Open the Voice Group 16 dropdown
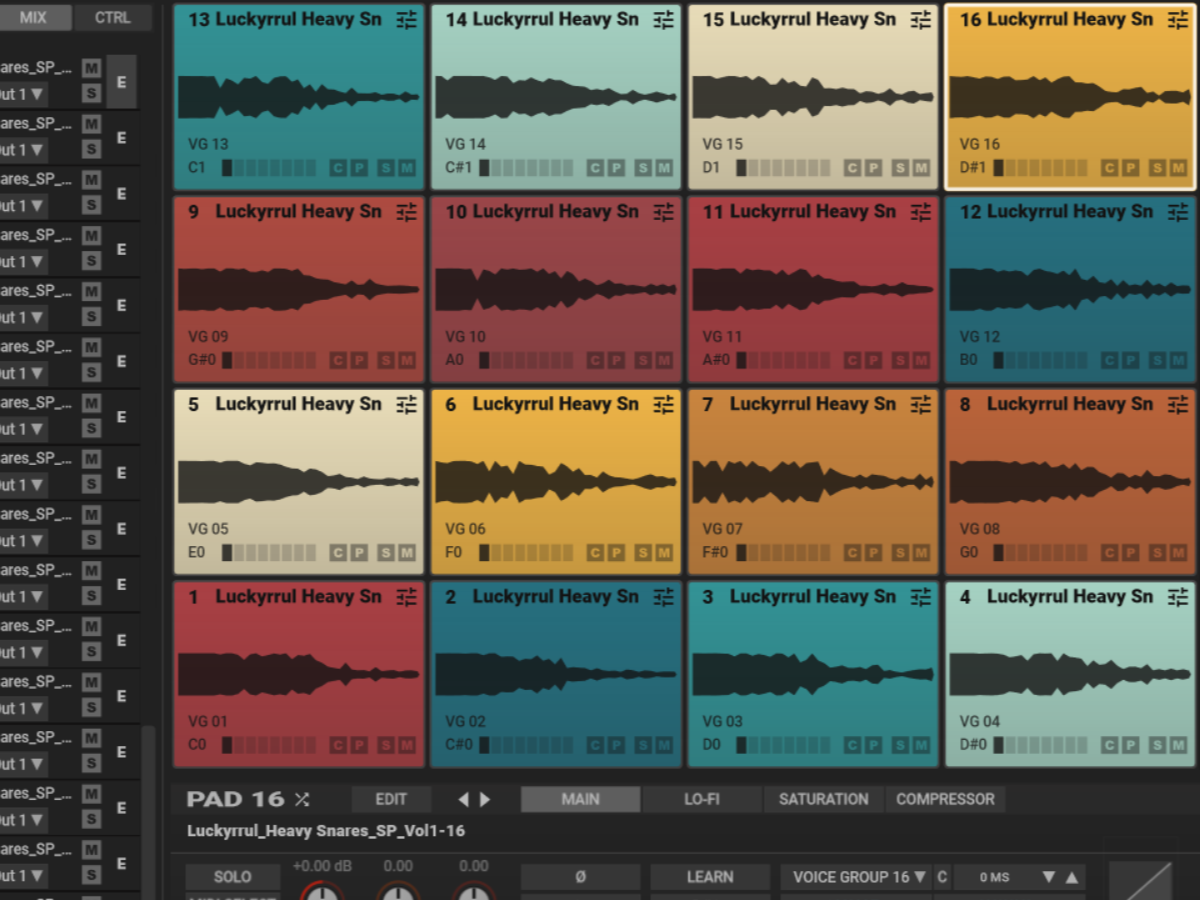 pyautogui.click(x=856, y=877)
